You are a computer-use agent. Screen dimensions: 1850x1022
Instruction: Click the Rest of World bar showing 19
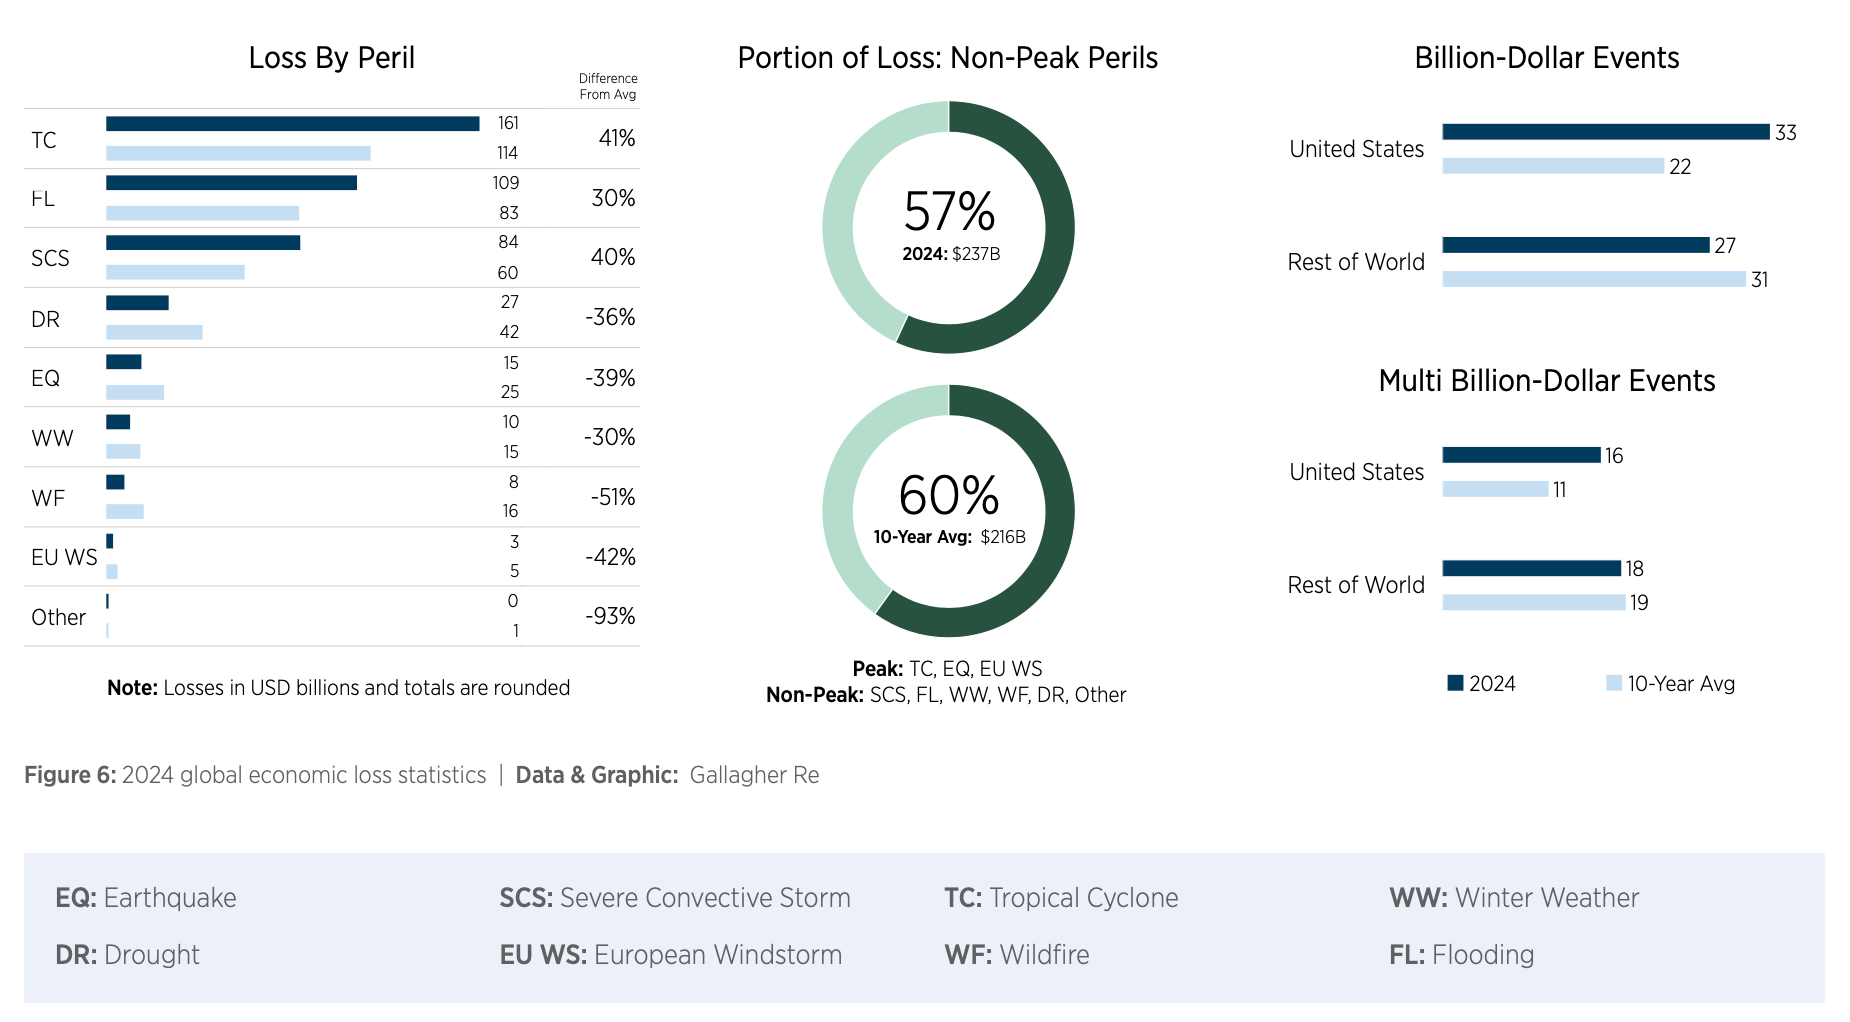(1533, 602)
